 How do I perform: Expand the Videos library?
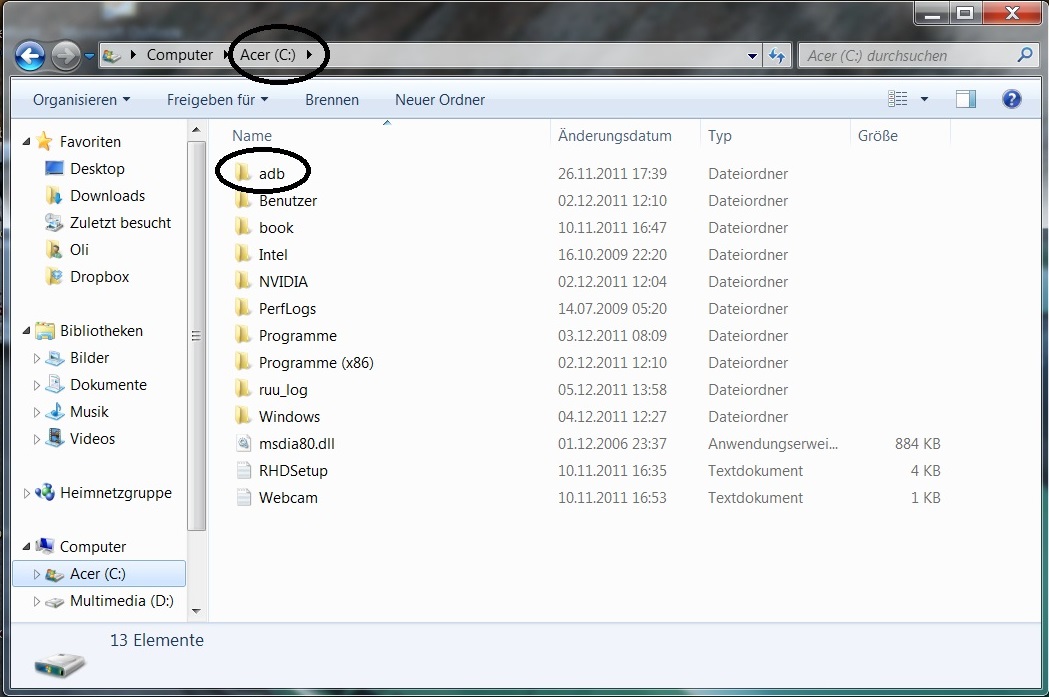37,439
